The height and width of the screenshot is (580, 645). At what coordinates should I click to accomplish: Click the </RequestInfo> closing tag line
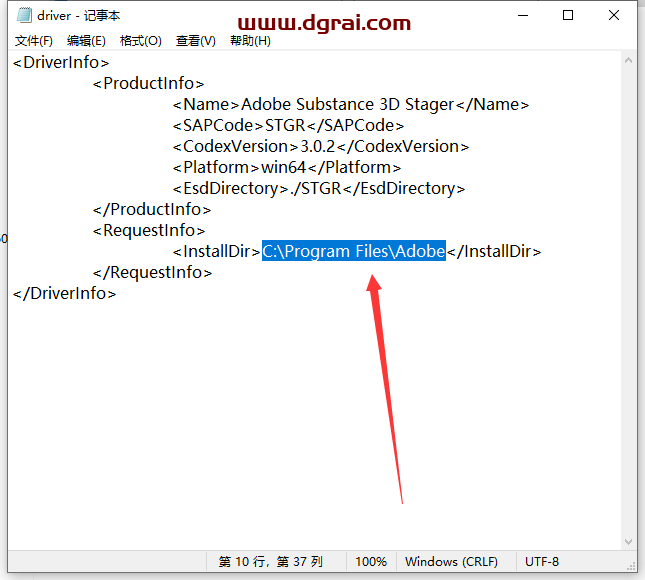(153, 272)
